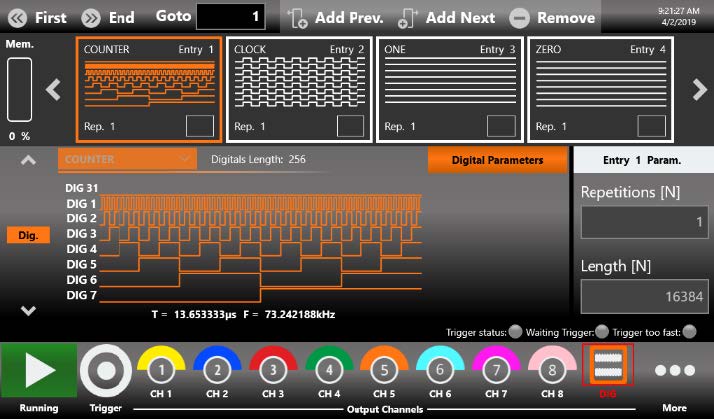This screenshot has height=419, width=714.
Task: Open the More options ellipsis
Action: click(675, 370)
